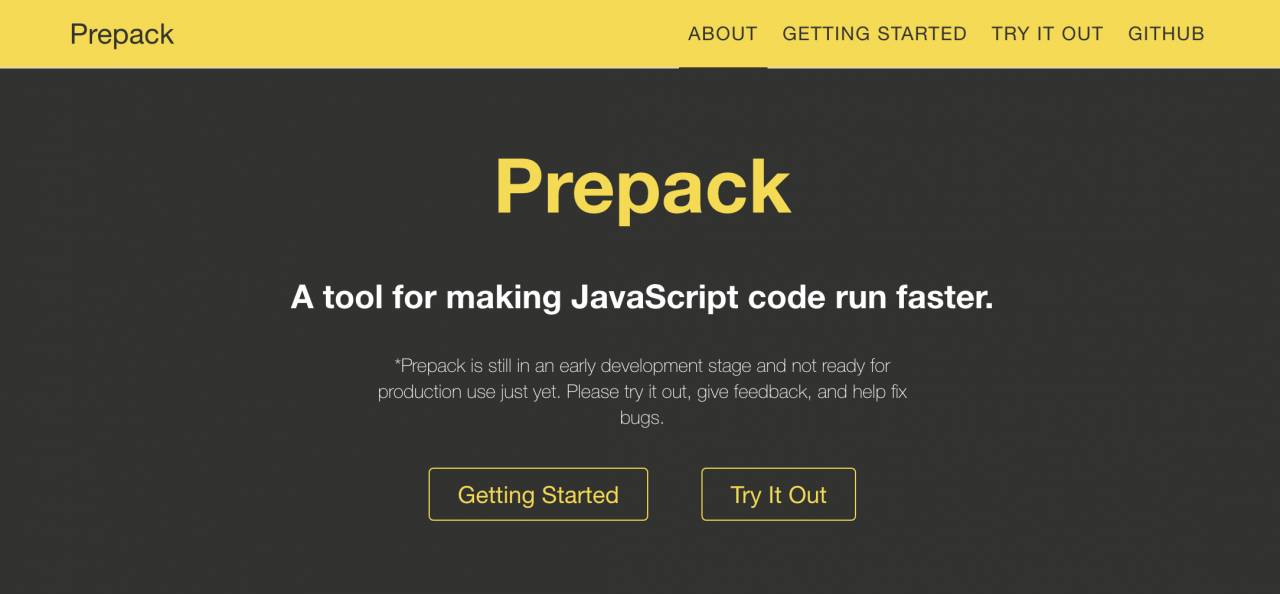Click dark background between the two buttons

coord(675,494)
